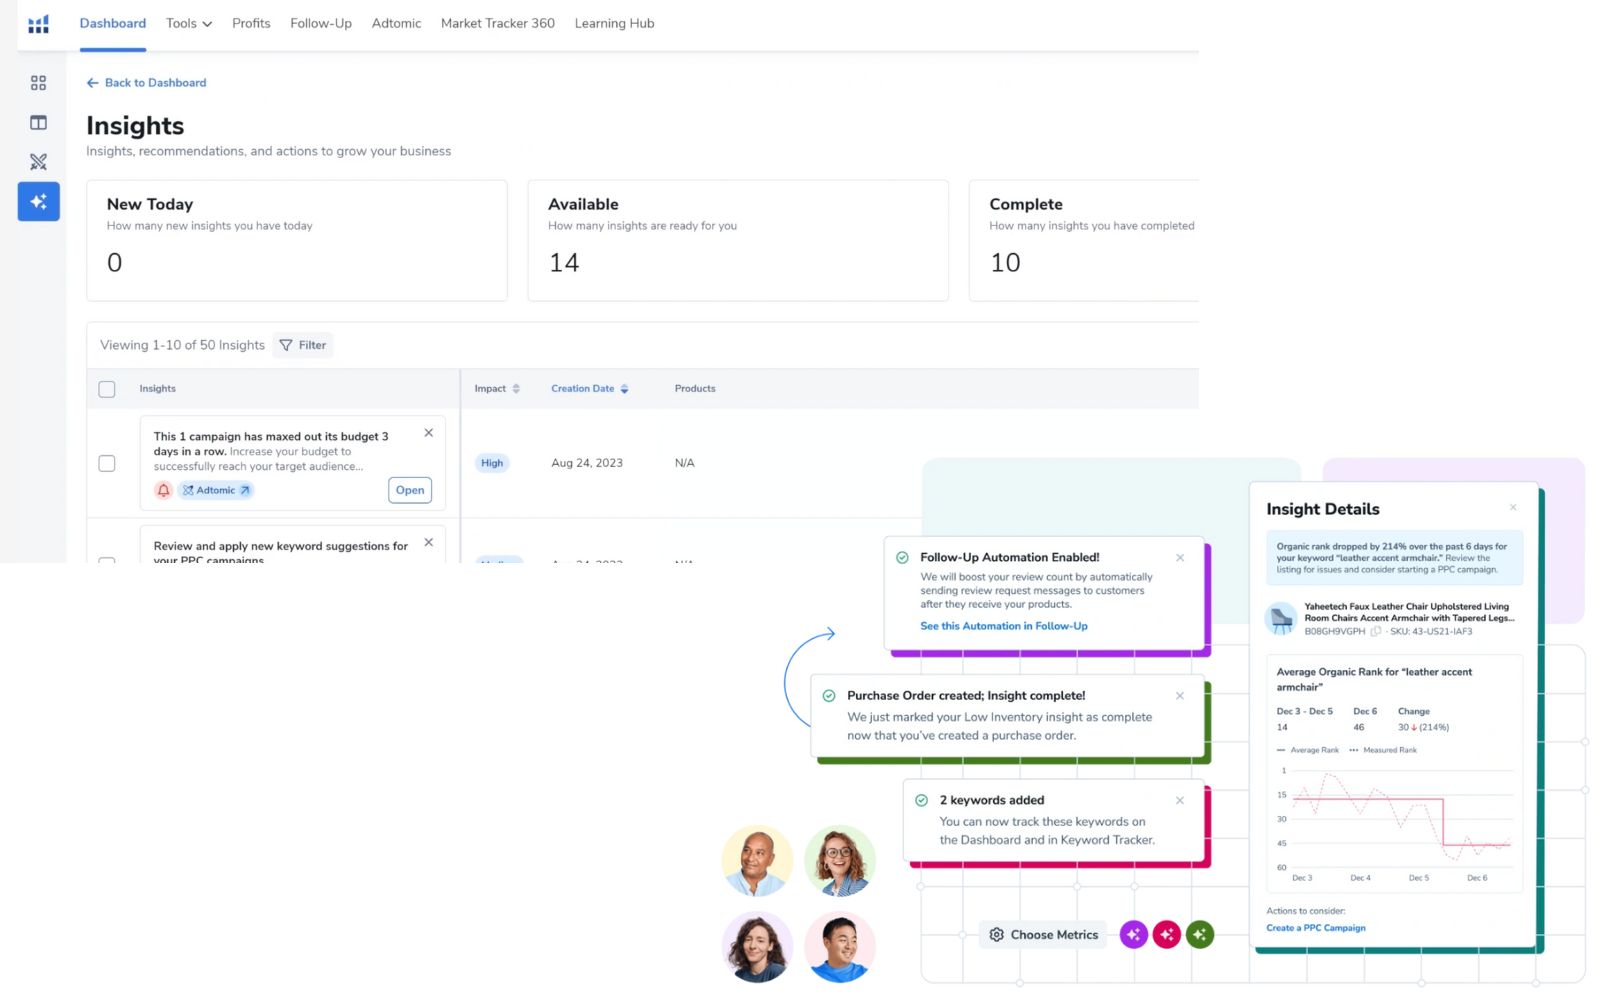The width and height of the screenshot is (1600, 1000).
Task: Expand the Tools dropdown menu
Action: (x=189, y=23)
